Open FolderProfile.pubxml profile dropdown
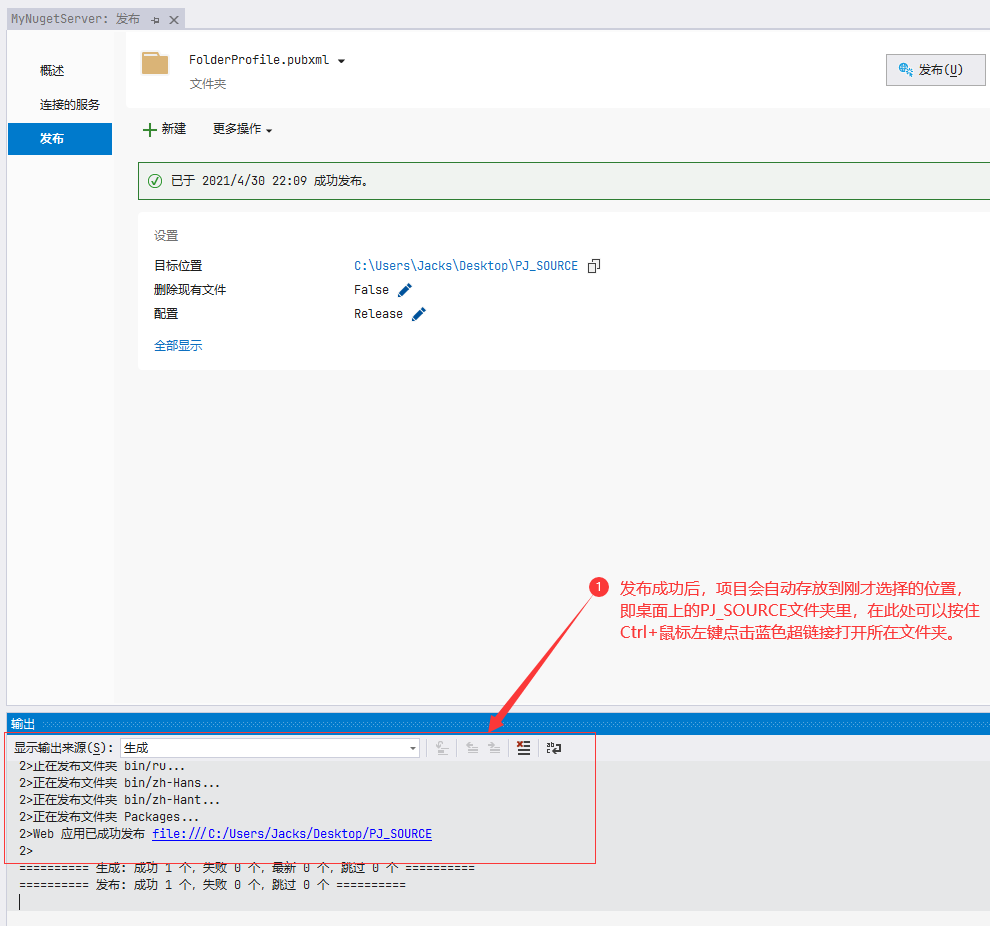The image size is (990, 926). pos(341,61)
